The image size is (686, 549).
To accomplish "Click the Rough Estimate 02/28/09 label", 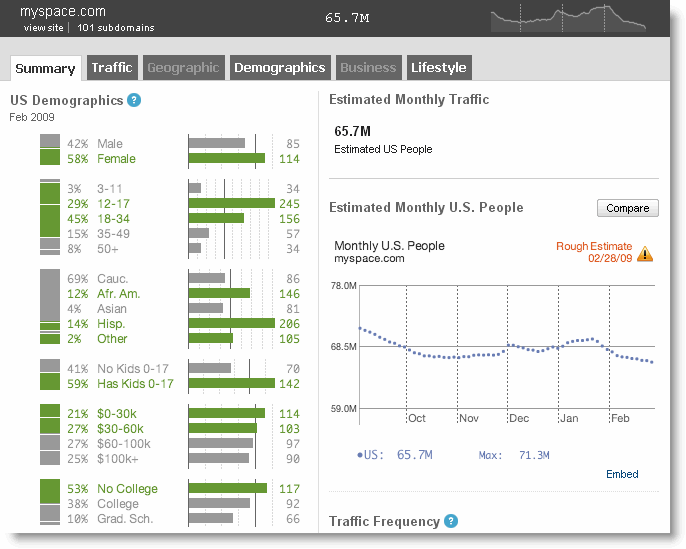I will click(594, 252).
